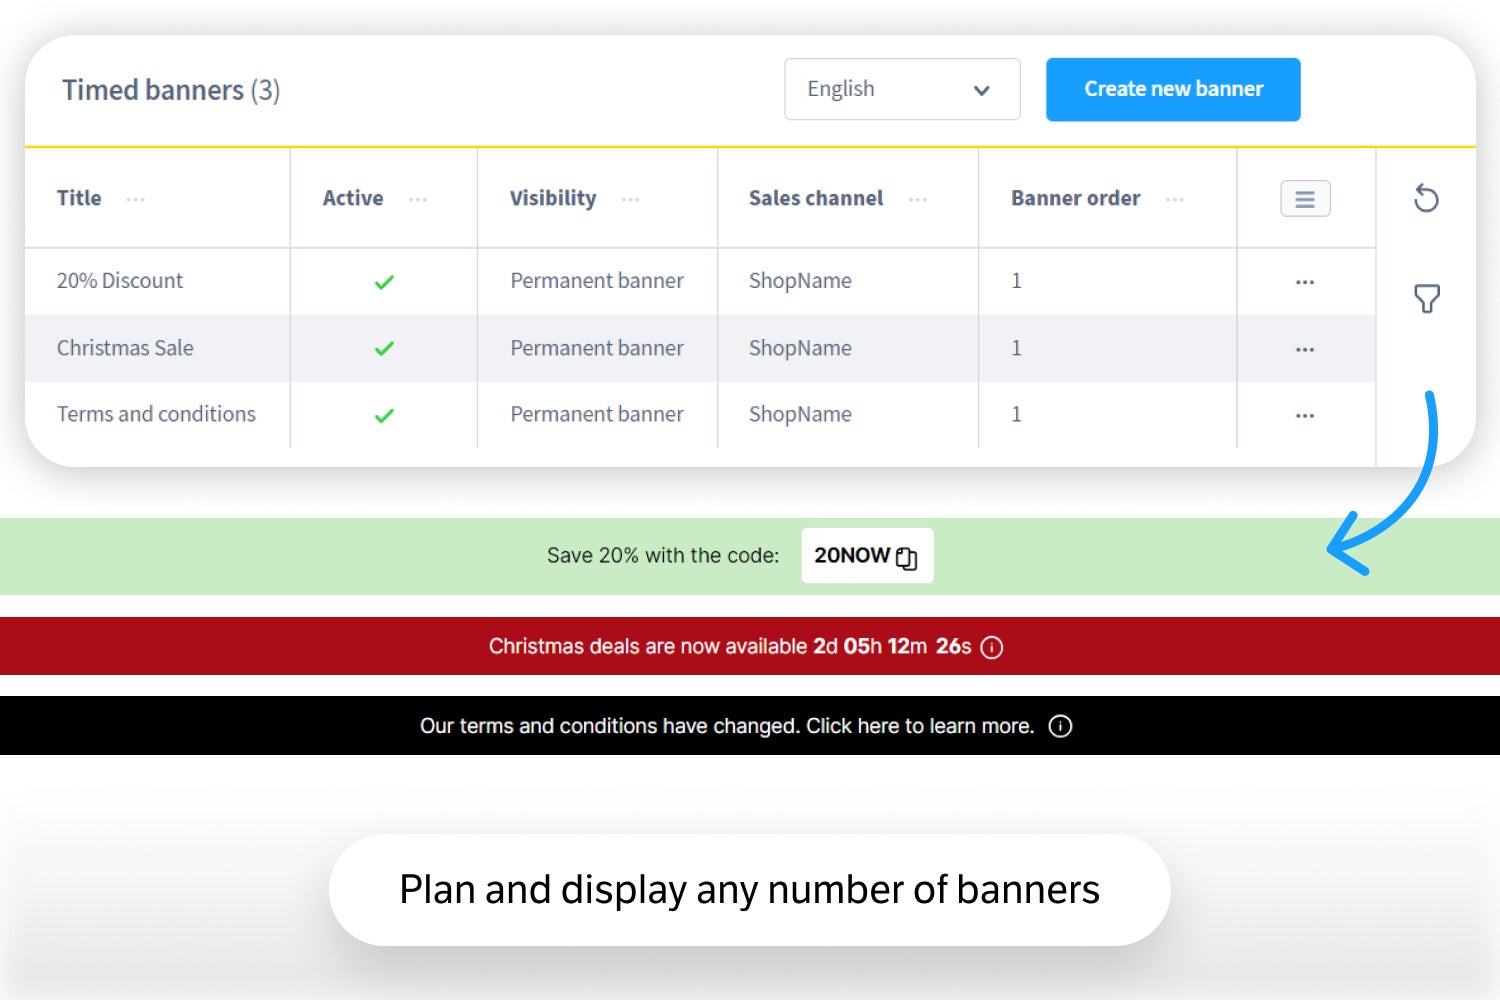Click banner order 1 in 20% Discount row
This screenshot has width=1500, height=1000.
coord(1016,281)
